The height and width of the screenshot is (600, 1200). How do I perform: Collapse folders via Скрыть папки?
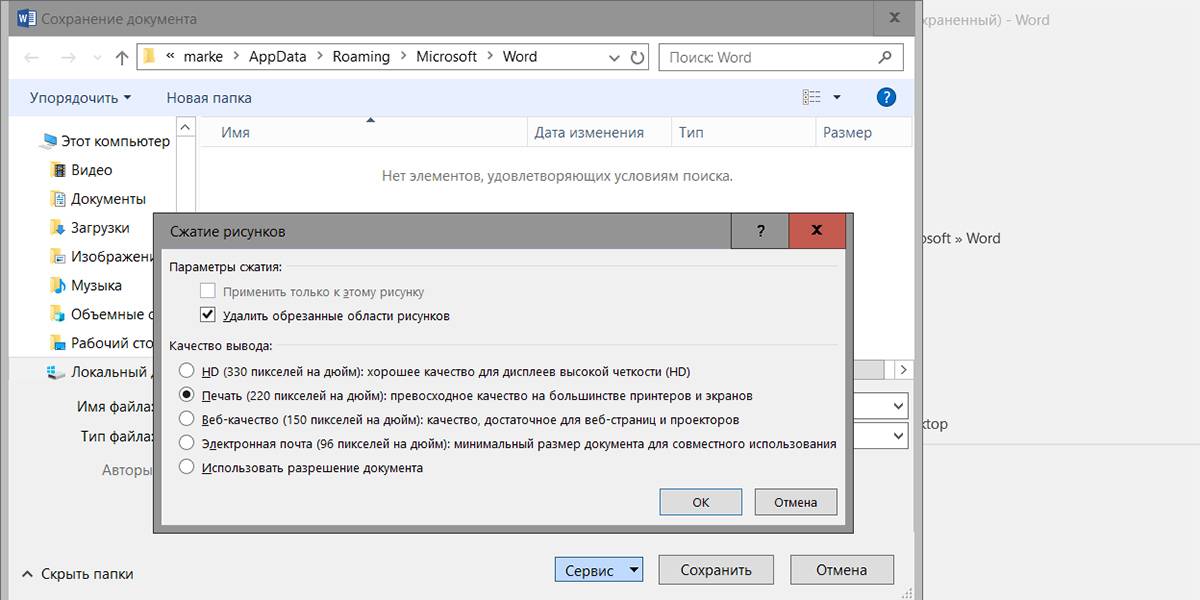tap(77, 574)
